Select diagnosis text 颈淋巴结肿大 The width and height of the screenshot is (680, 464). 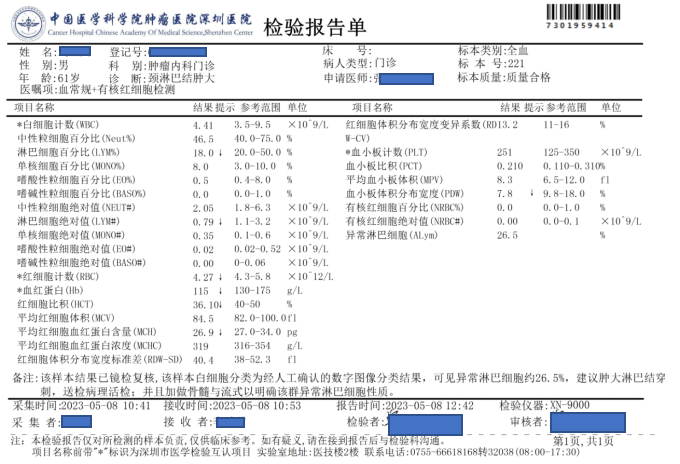[x=181, y=78]
